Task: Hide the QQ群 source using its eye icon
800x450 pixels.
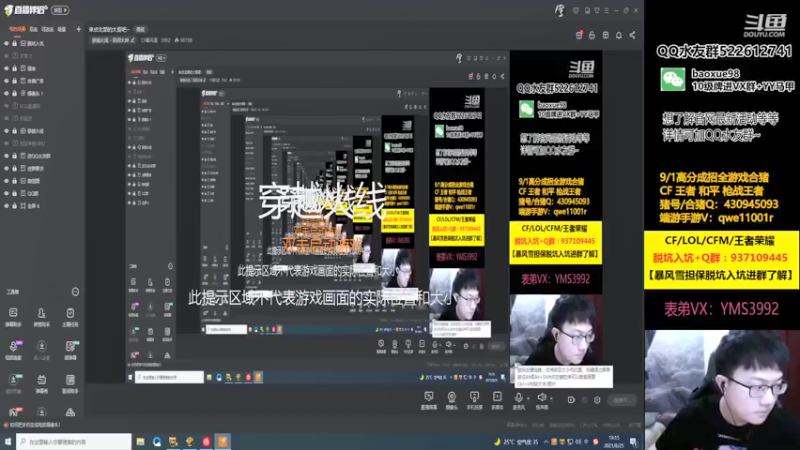Action: (7, 193)
